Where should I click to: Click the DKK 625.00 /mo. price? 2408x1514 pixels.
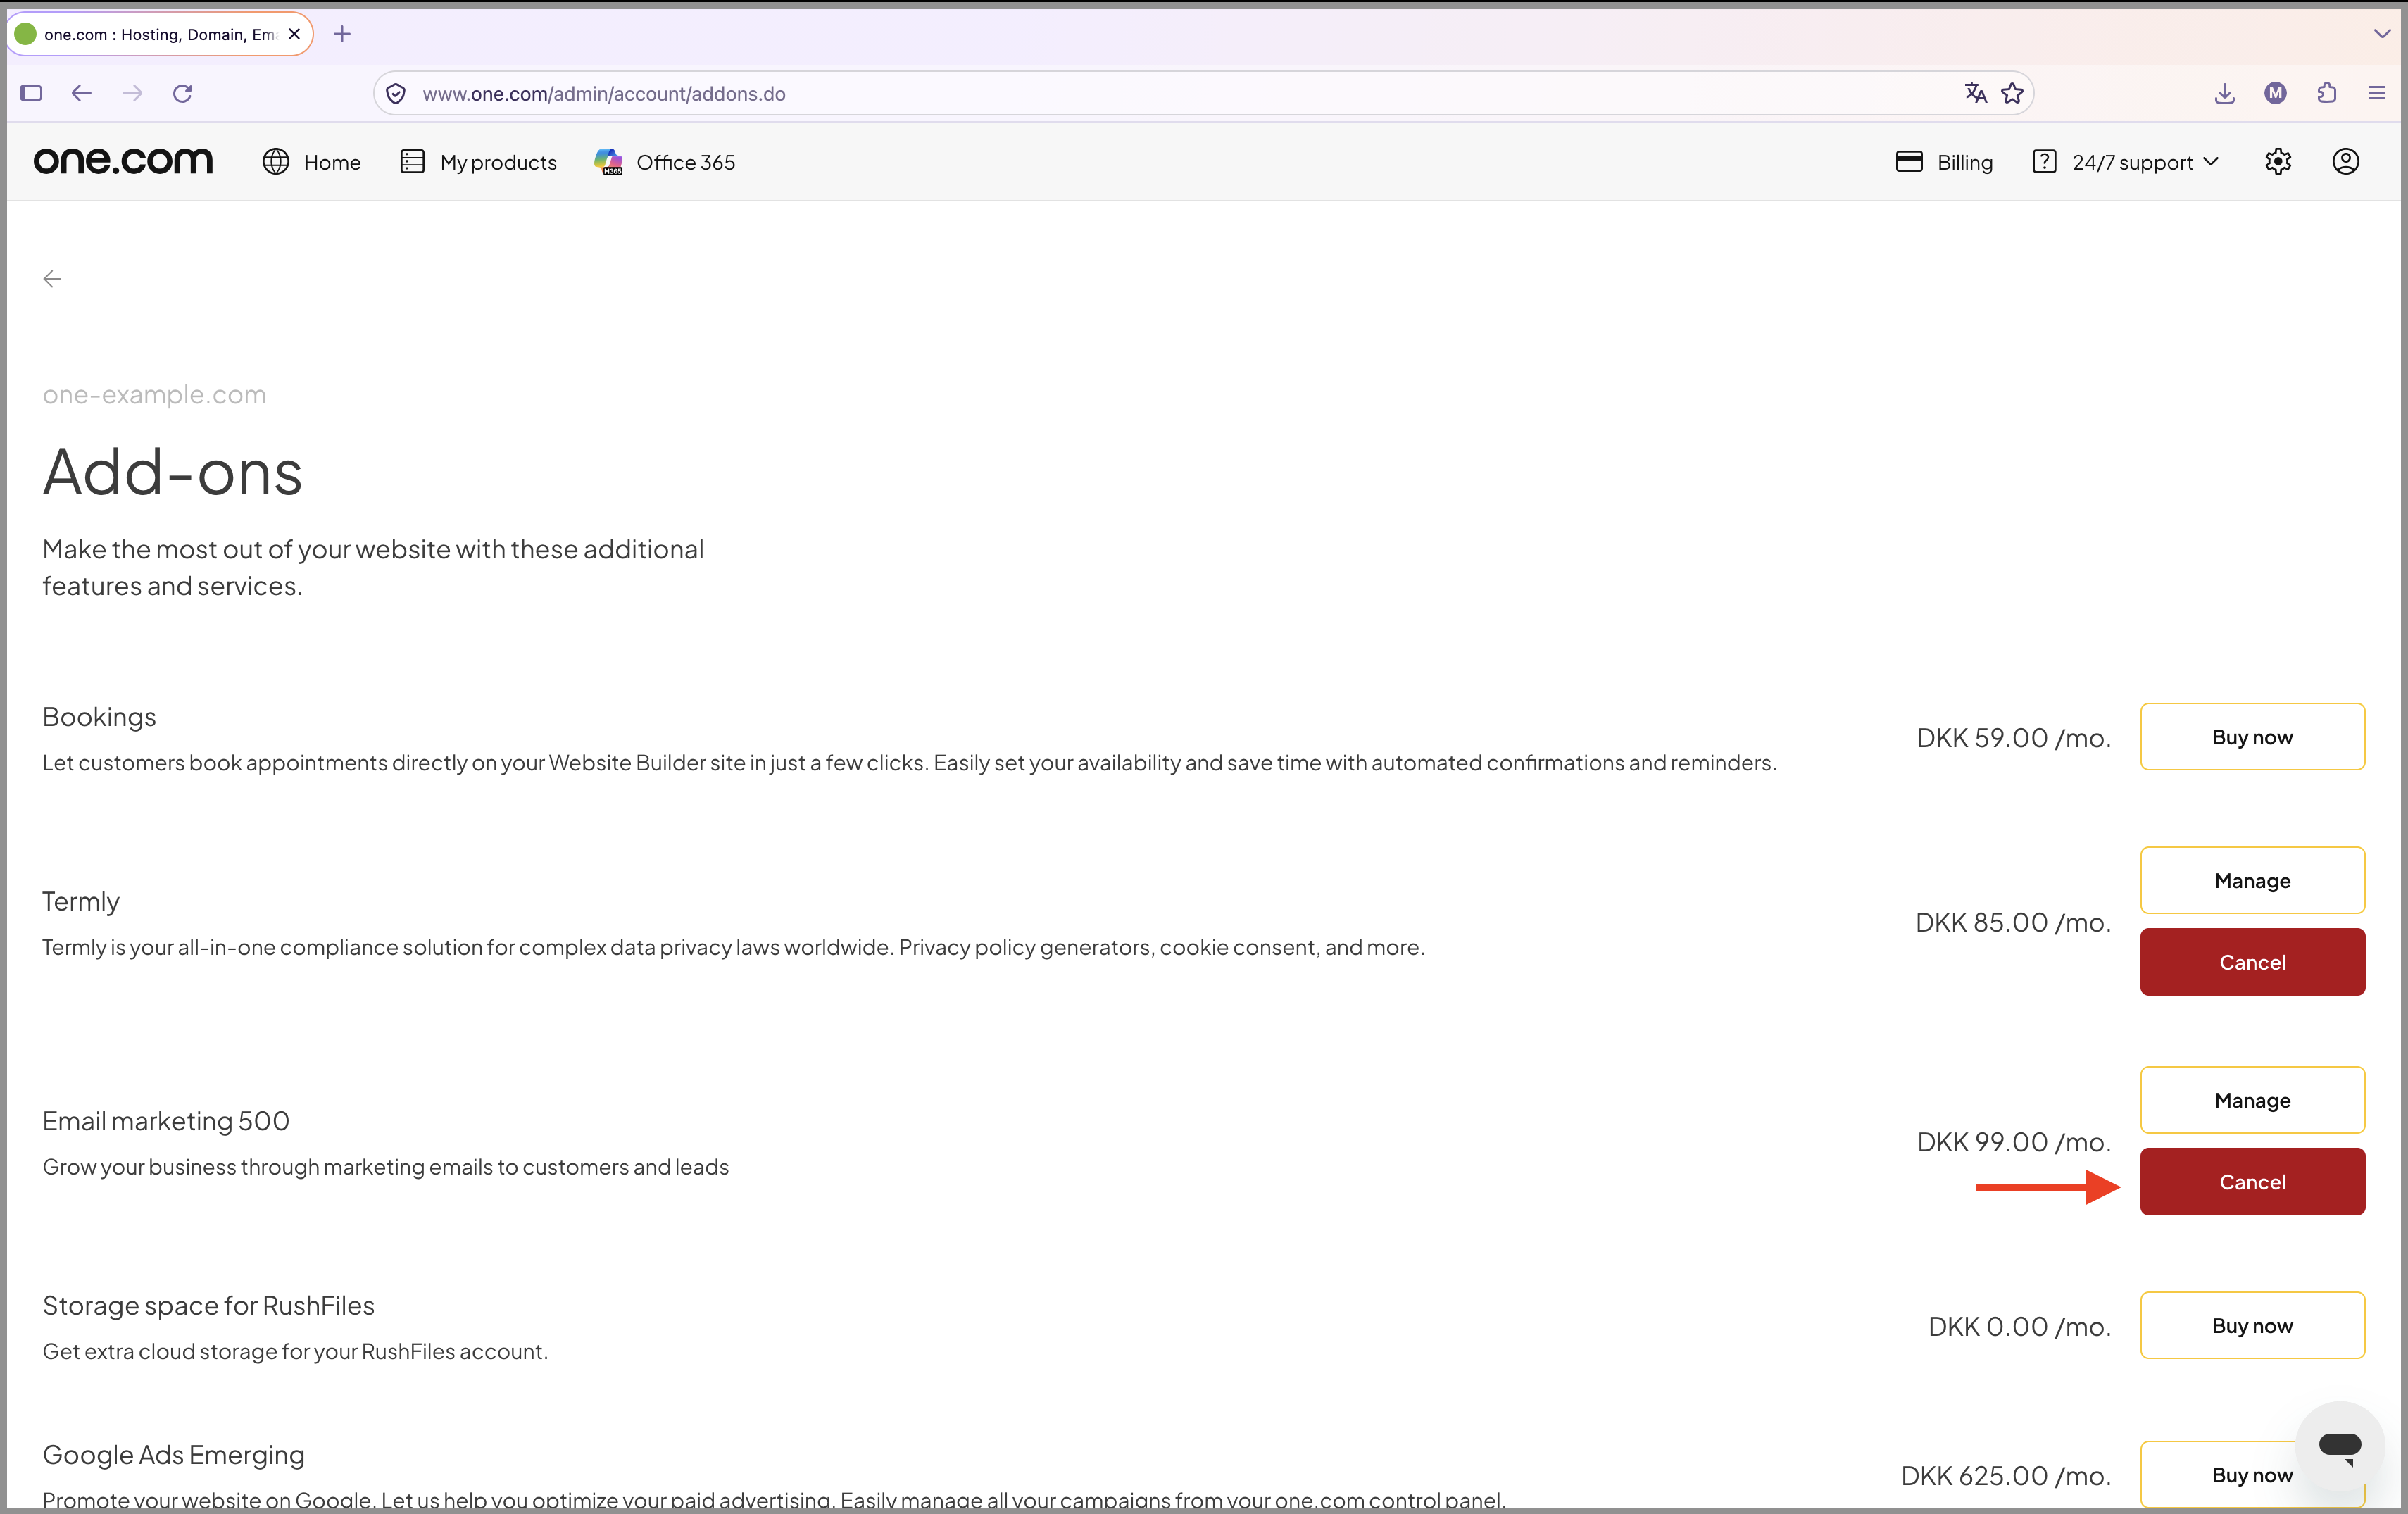(x=2005, y=1475)
